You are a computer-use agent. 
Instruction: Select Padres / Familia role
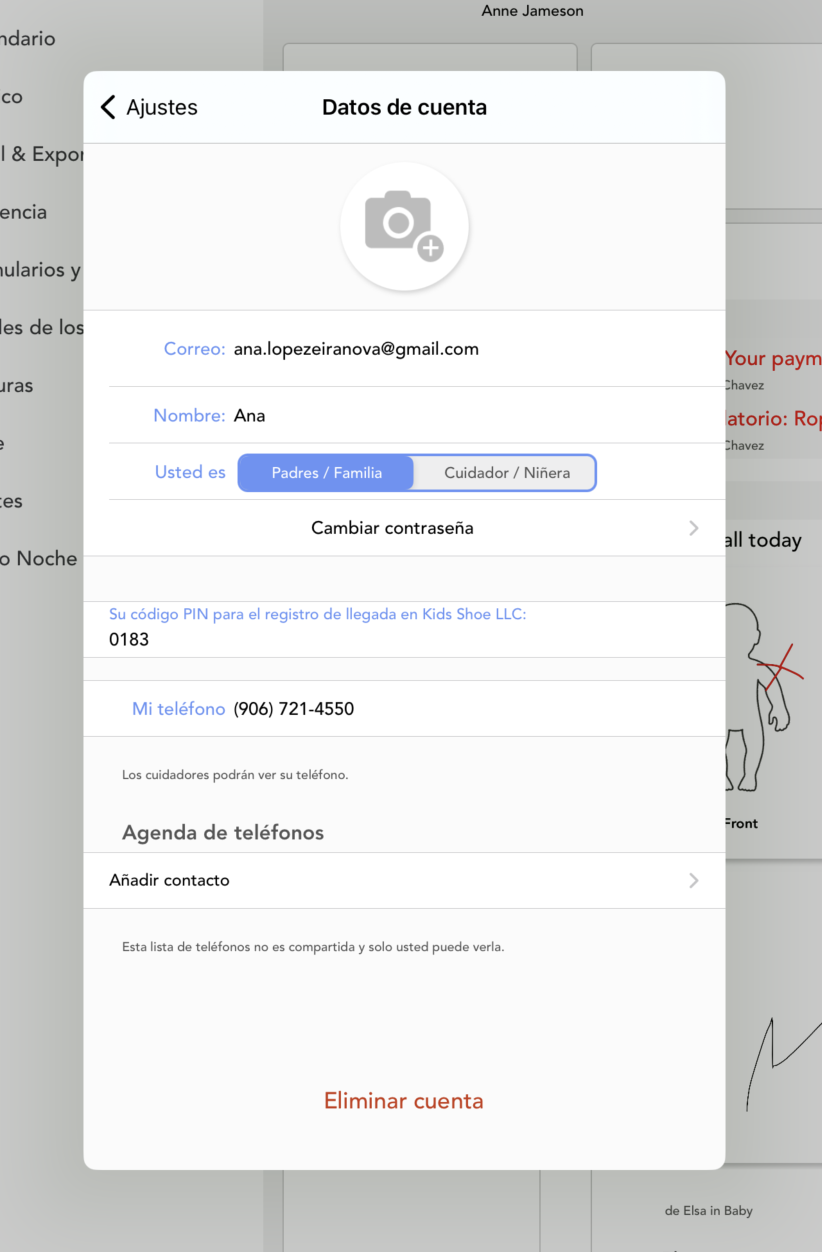point(326,473)
